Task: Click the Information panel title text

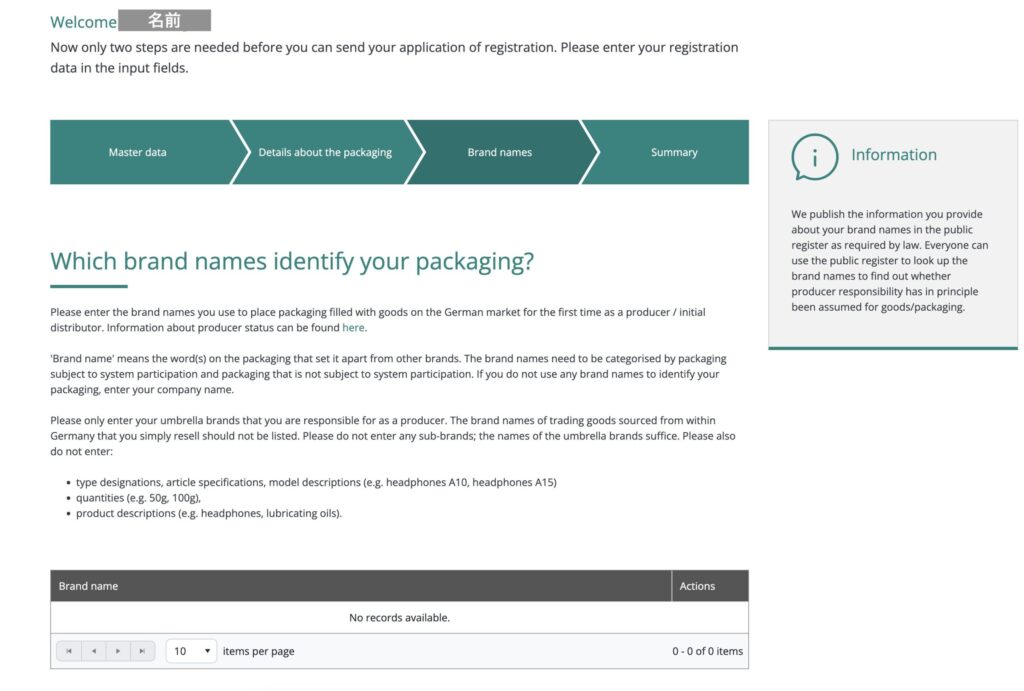Action: (x=894, y=155)
